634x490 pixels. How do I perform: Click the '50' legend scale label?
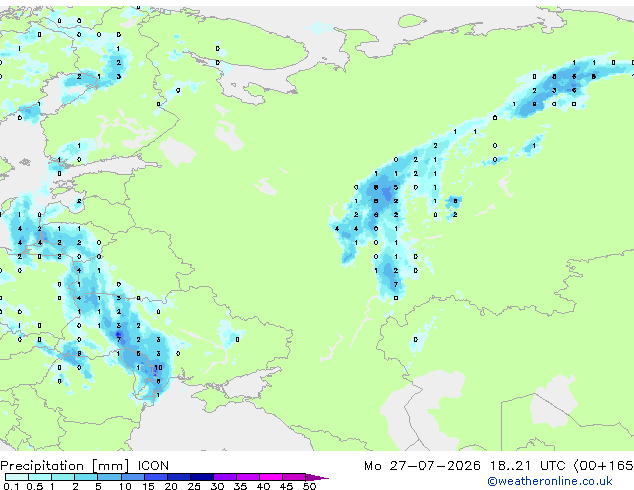(x=310, y=486)
